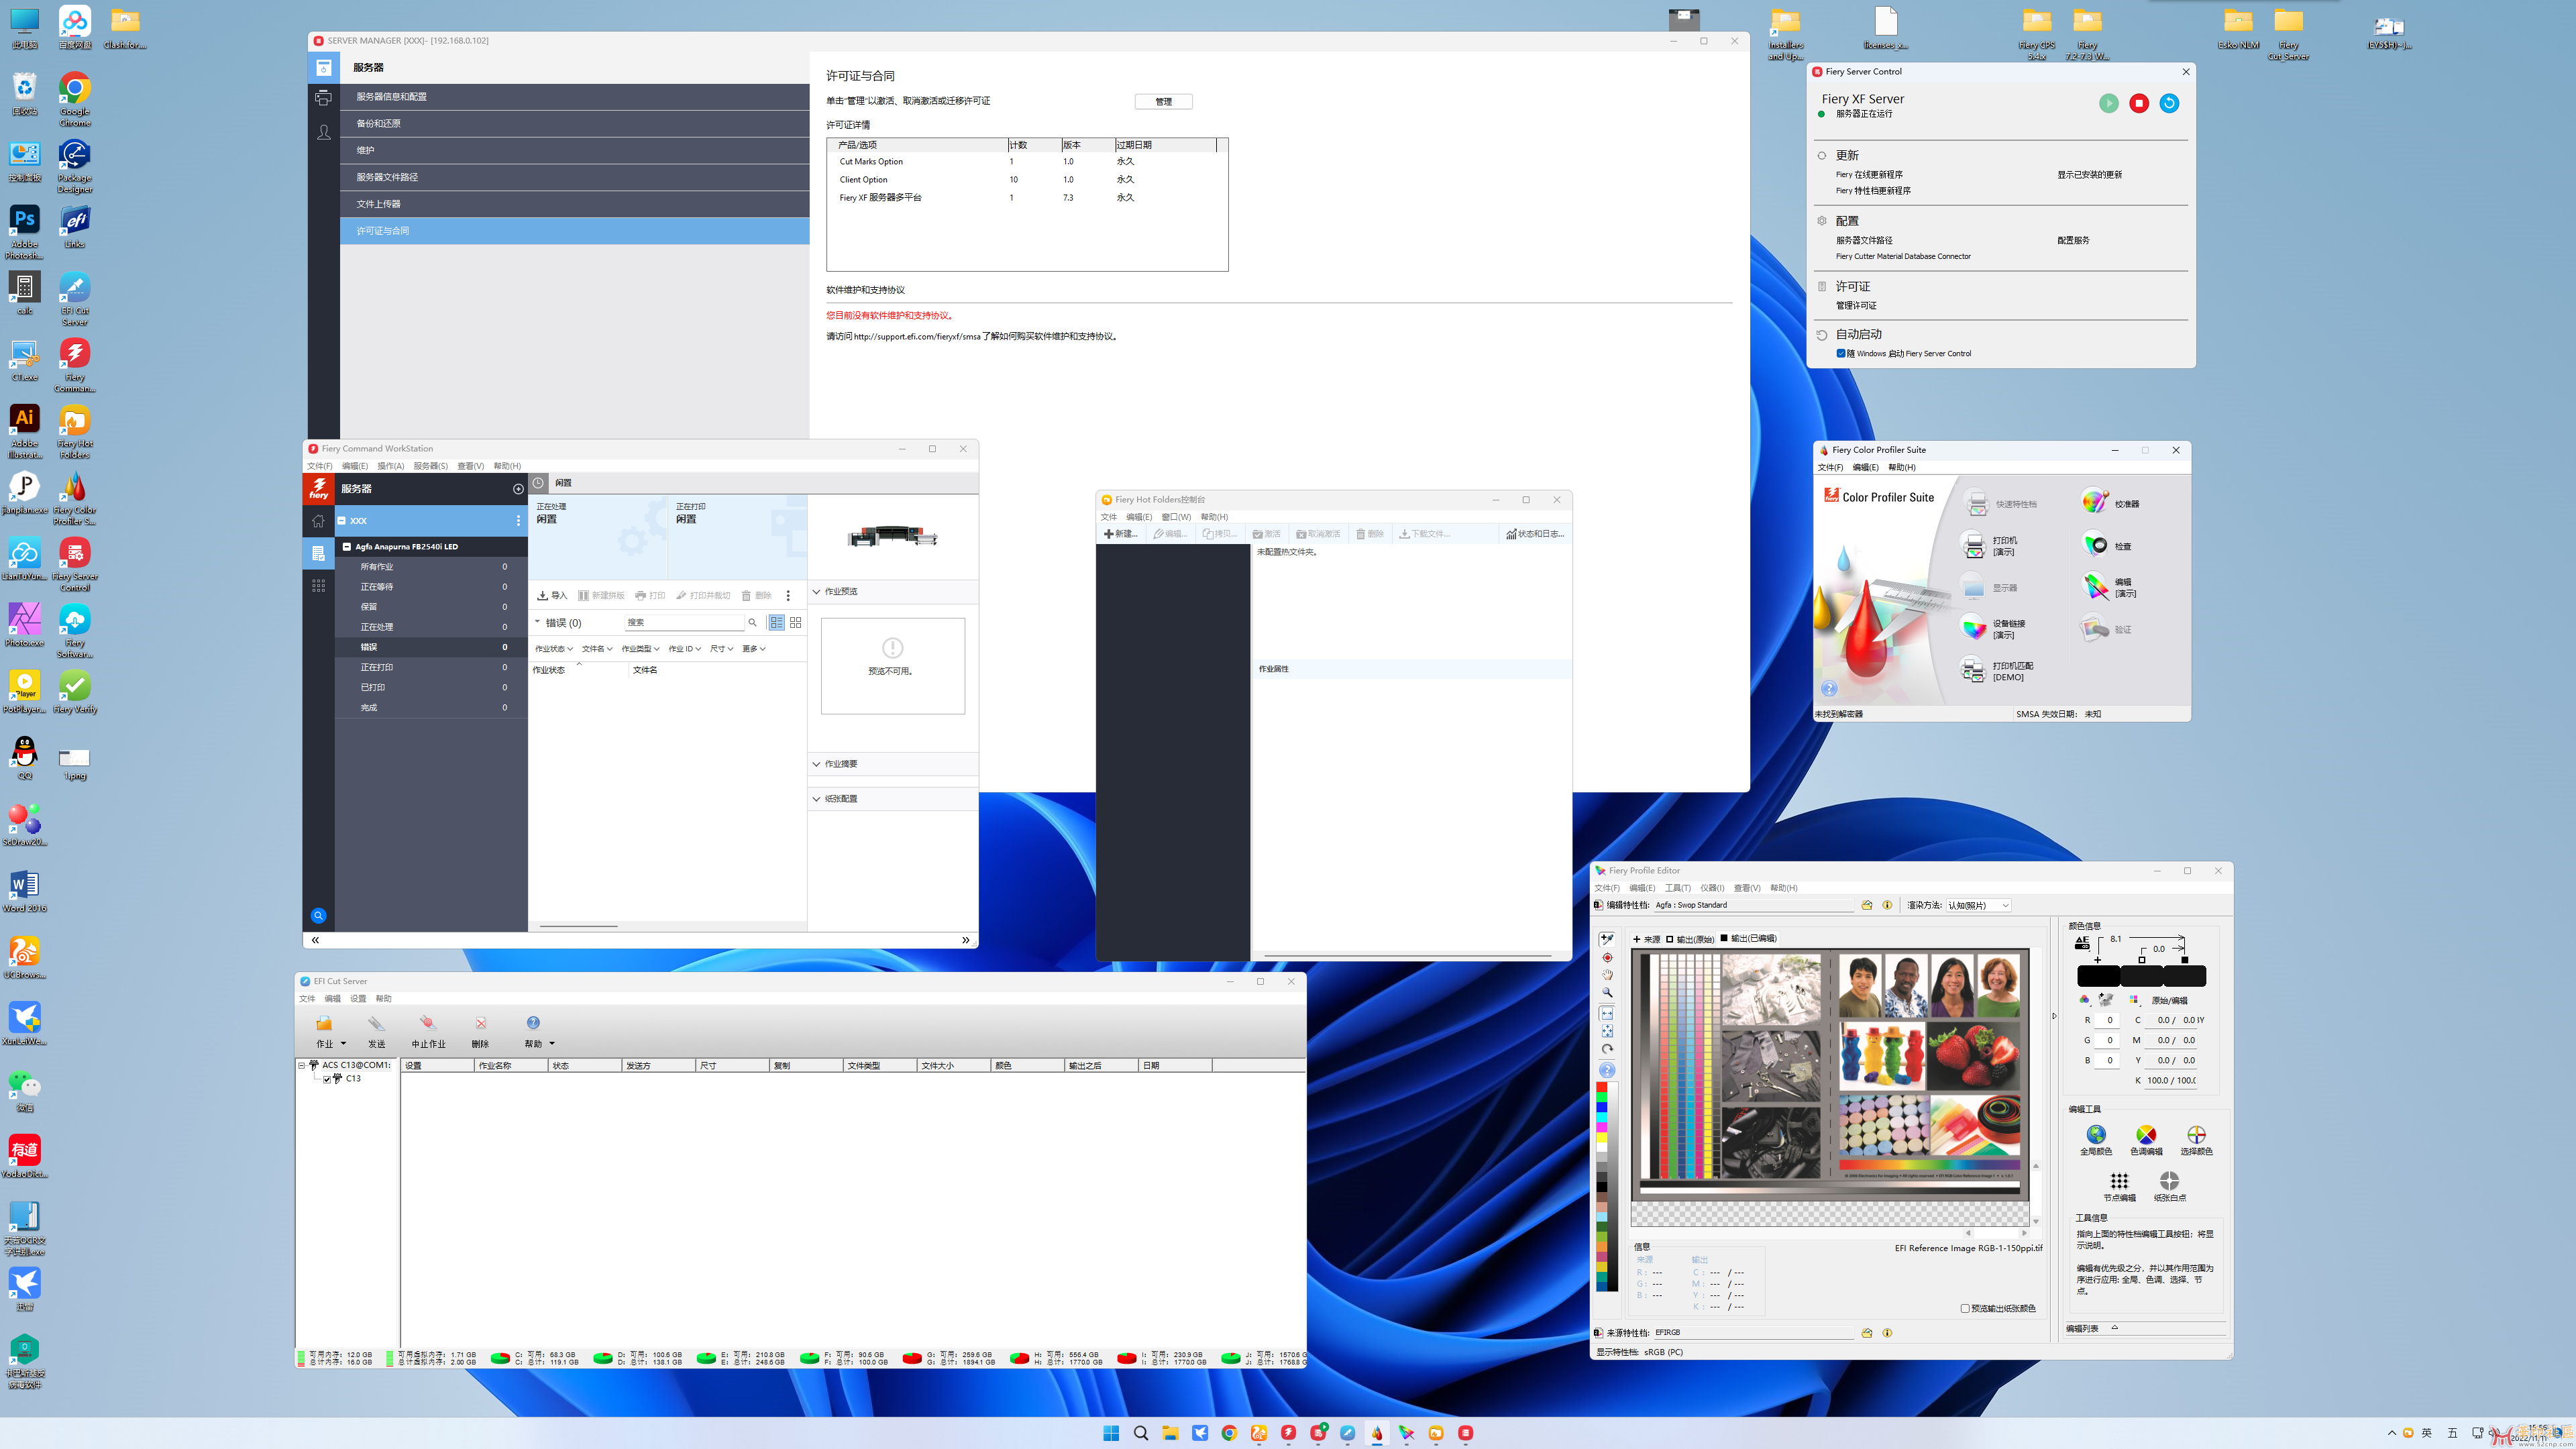Switch job list to thumbnail grid view

(796, 622)
